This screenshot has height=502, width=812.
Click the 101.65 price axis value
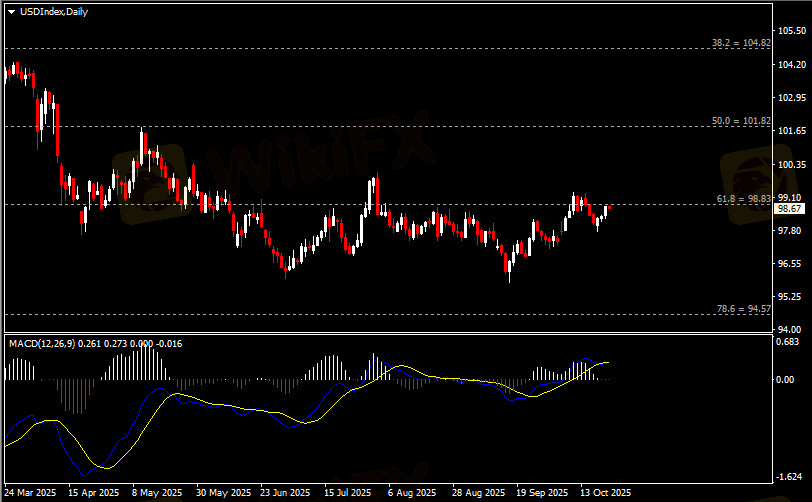coord(792,131)
